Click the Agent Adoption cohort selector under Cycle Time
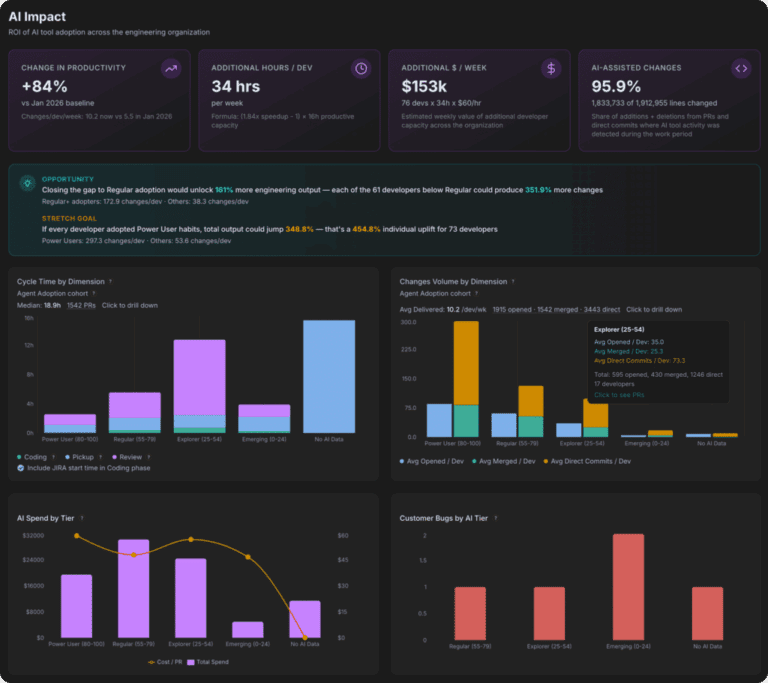Viewport: 768px width, 683px height. pos(52,293)
